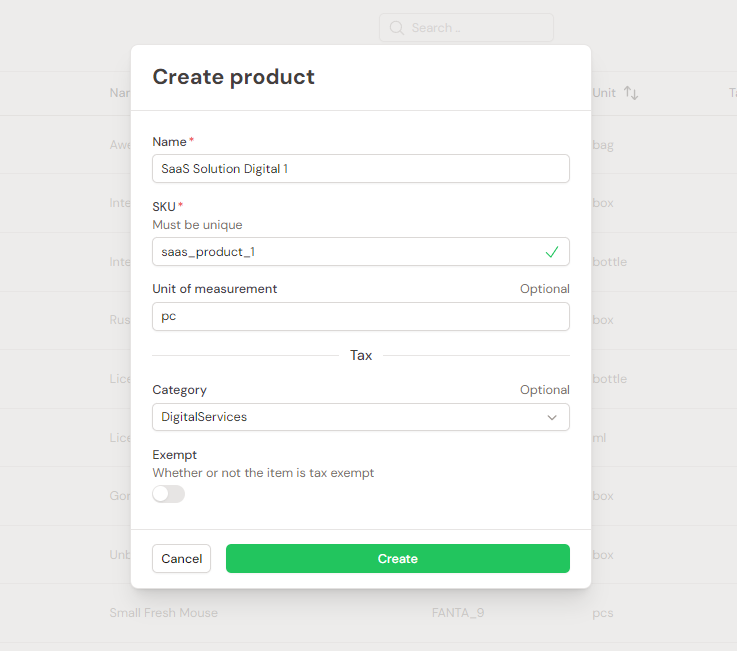Screen dimensions: 737x651
Task: Click the bag unit cell in the first row
Action: [x=603, y=145]
